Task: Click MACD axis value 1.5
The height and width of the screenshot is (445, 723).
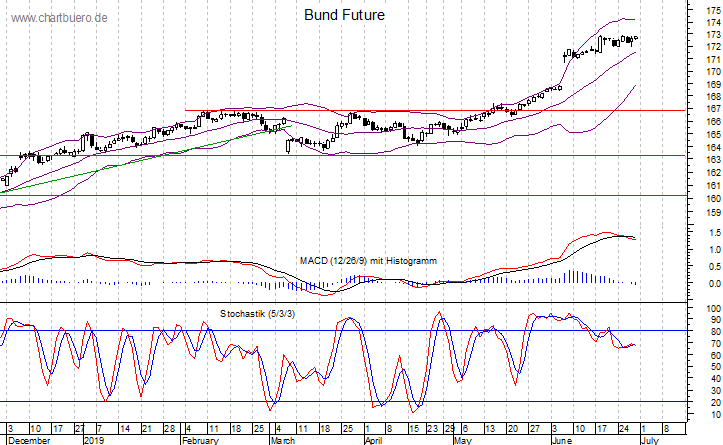Action: (x=715, y=233)
